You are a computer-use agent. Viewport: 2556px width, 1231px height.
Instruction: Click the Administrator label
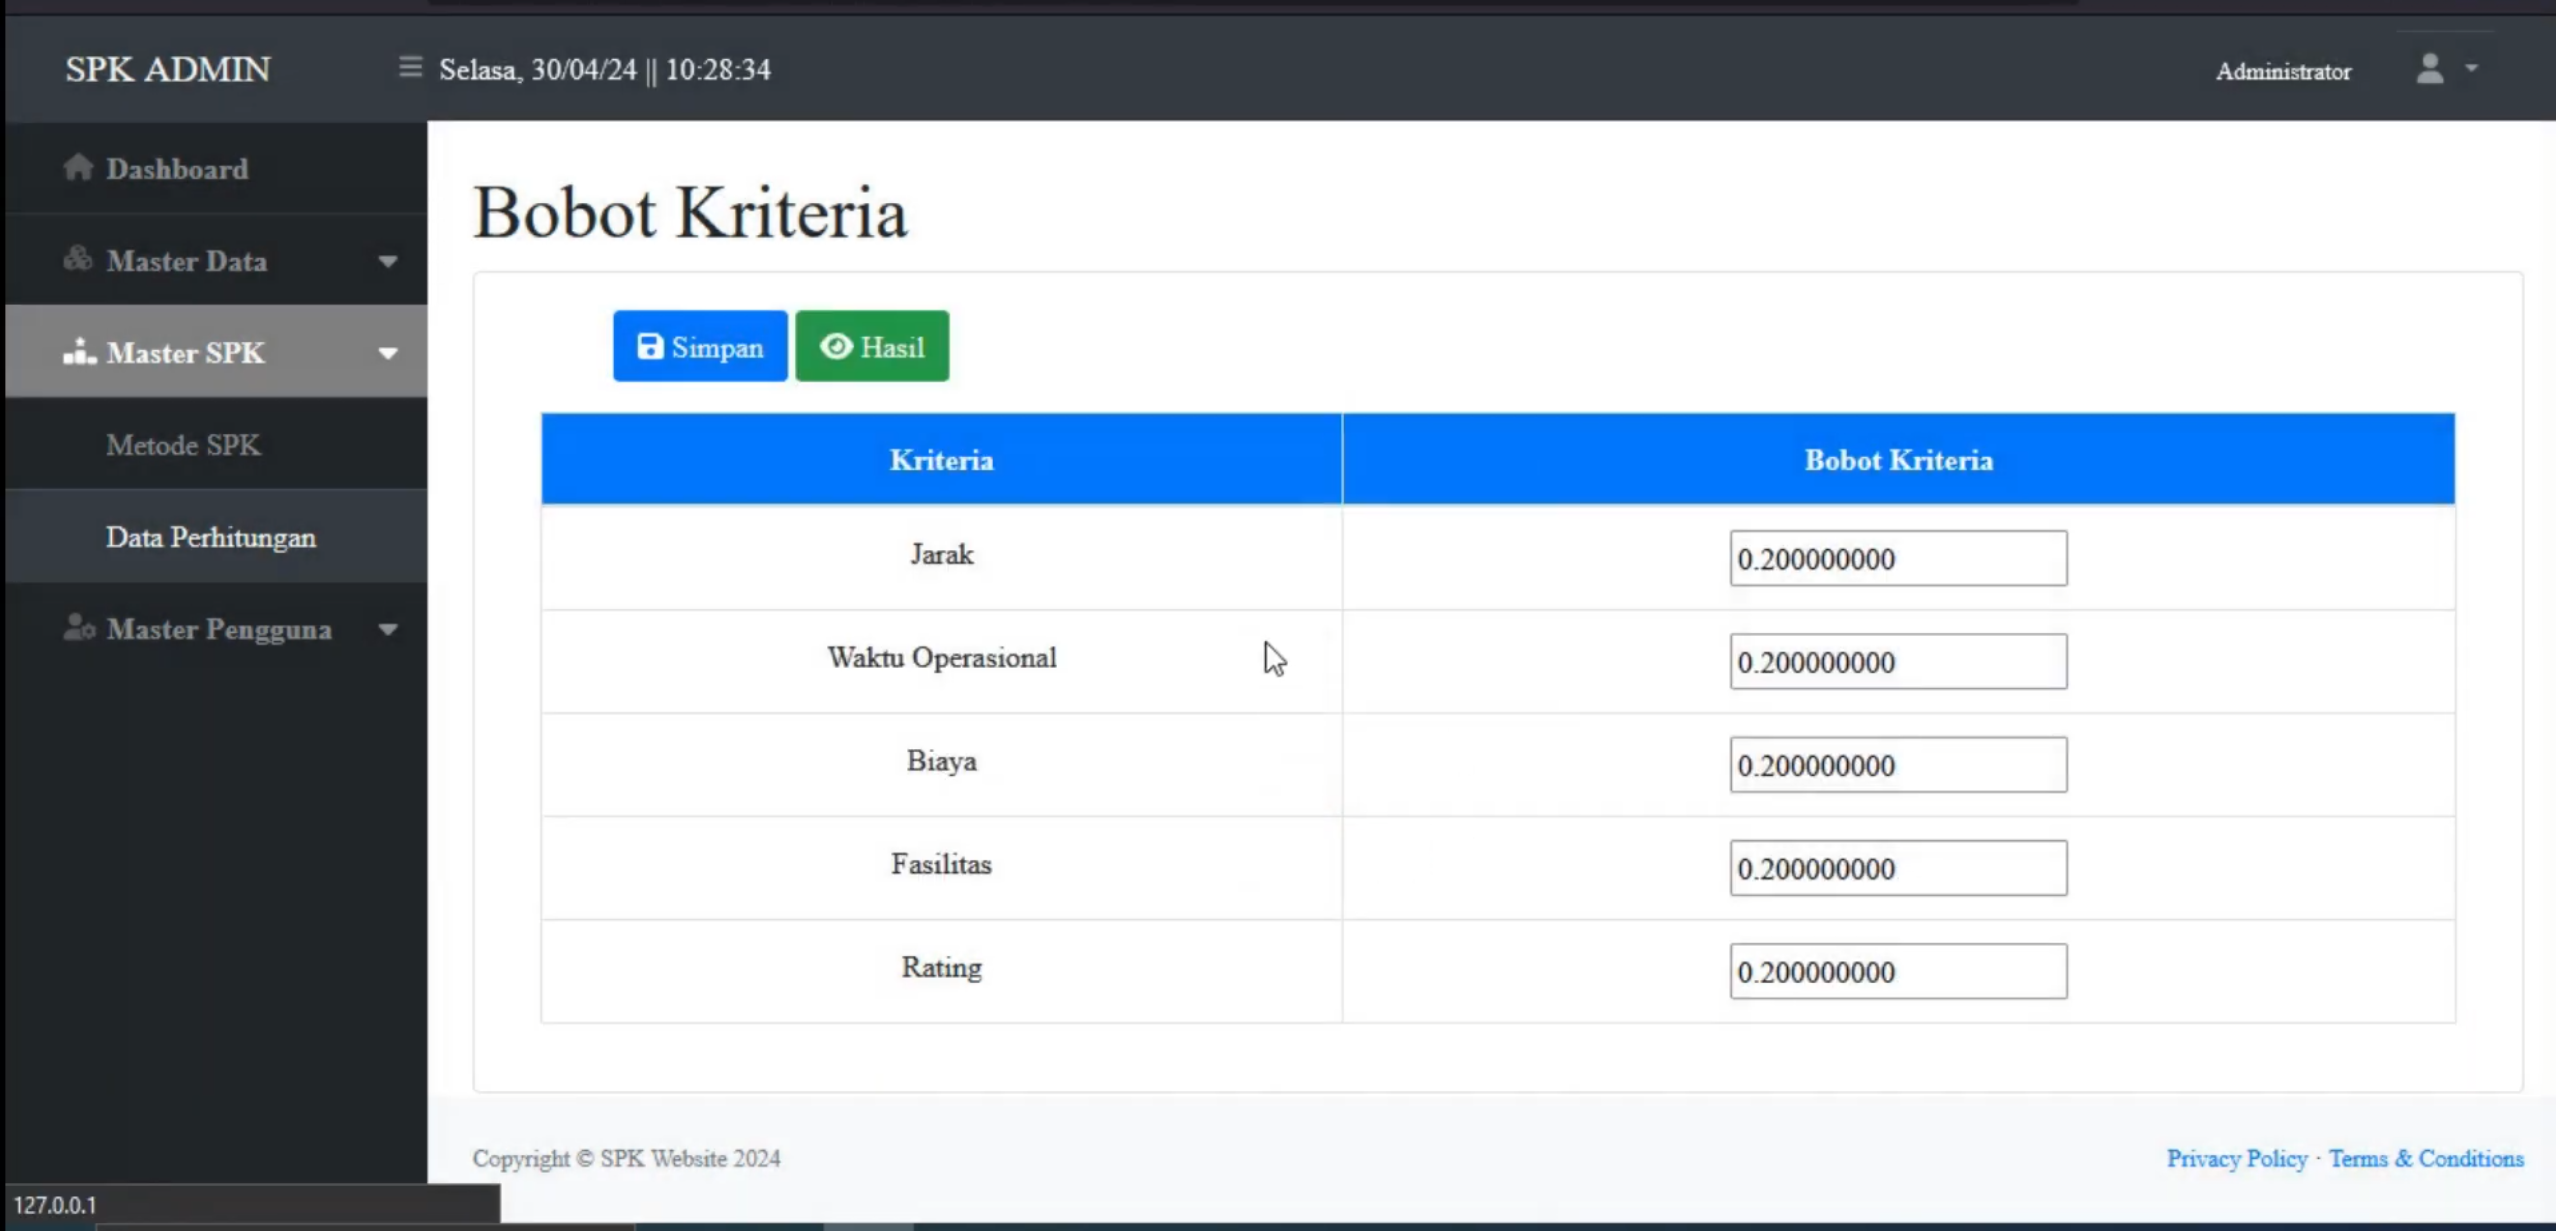(x=2283, y=71)
